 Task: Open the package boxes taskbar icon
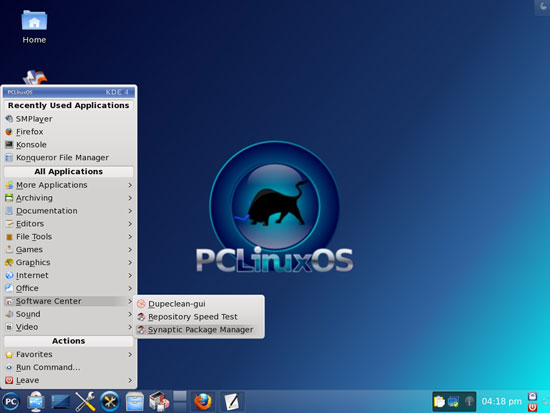(159, 401)
